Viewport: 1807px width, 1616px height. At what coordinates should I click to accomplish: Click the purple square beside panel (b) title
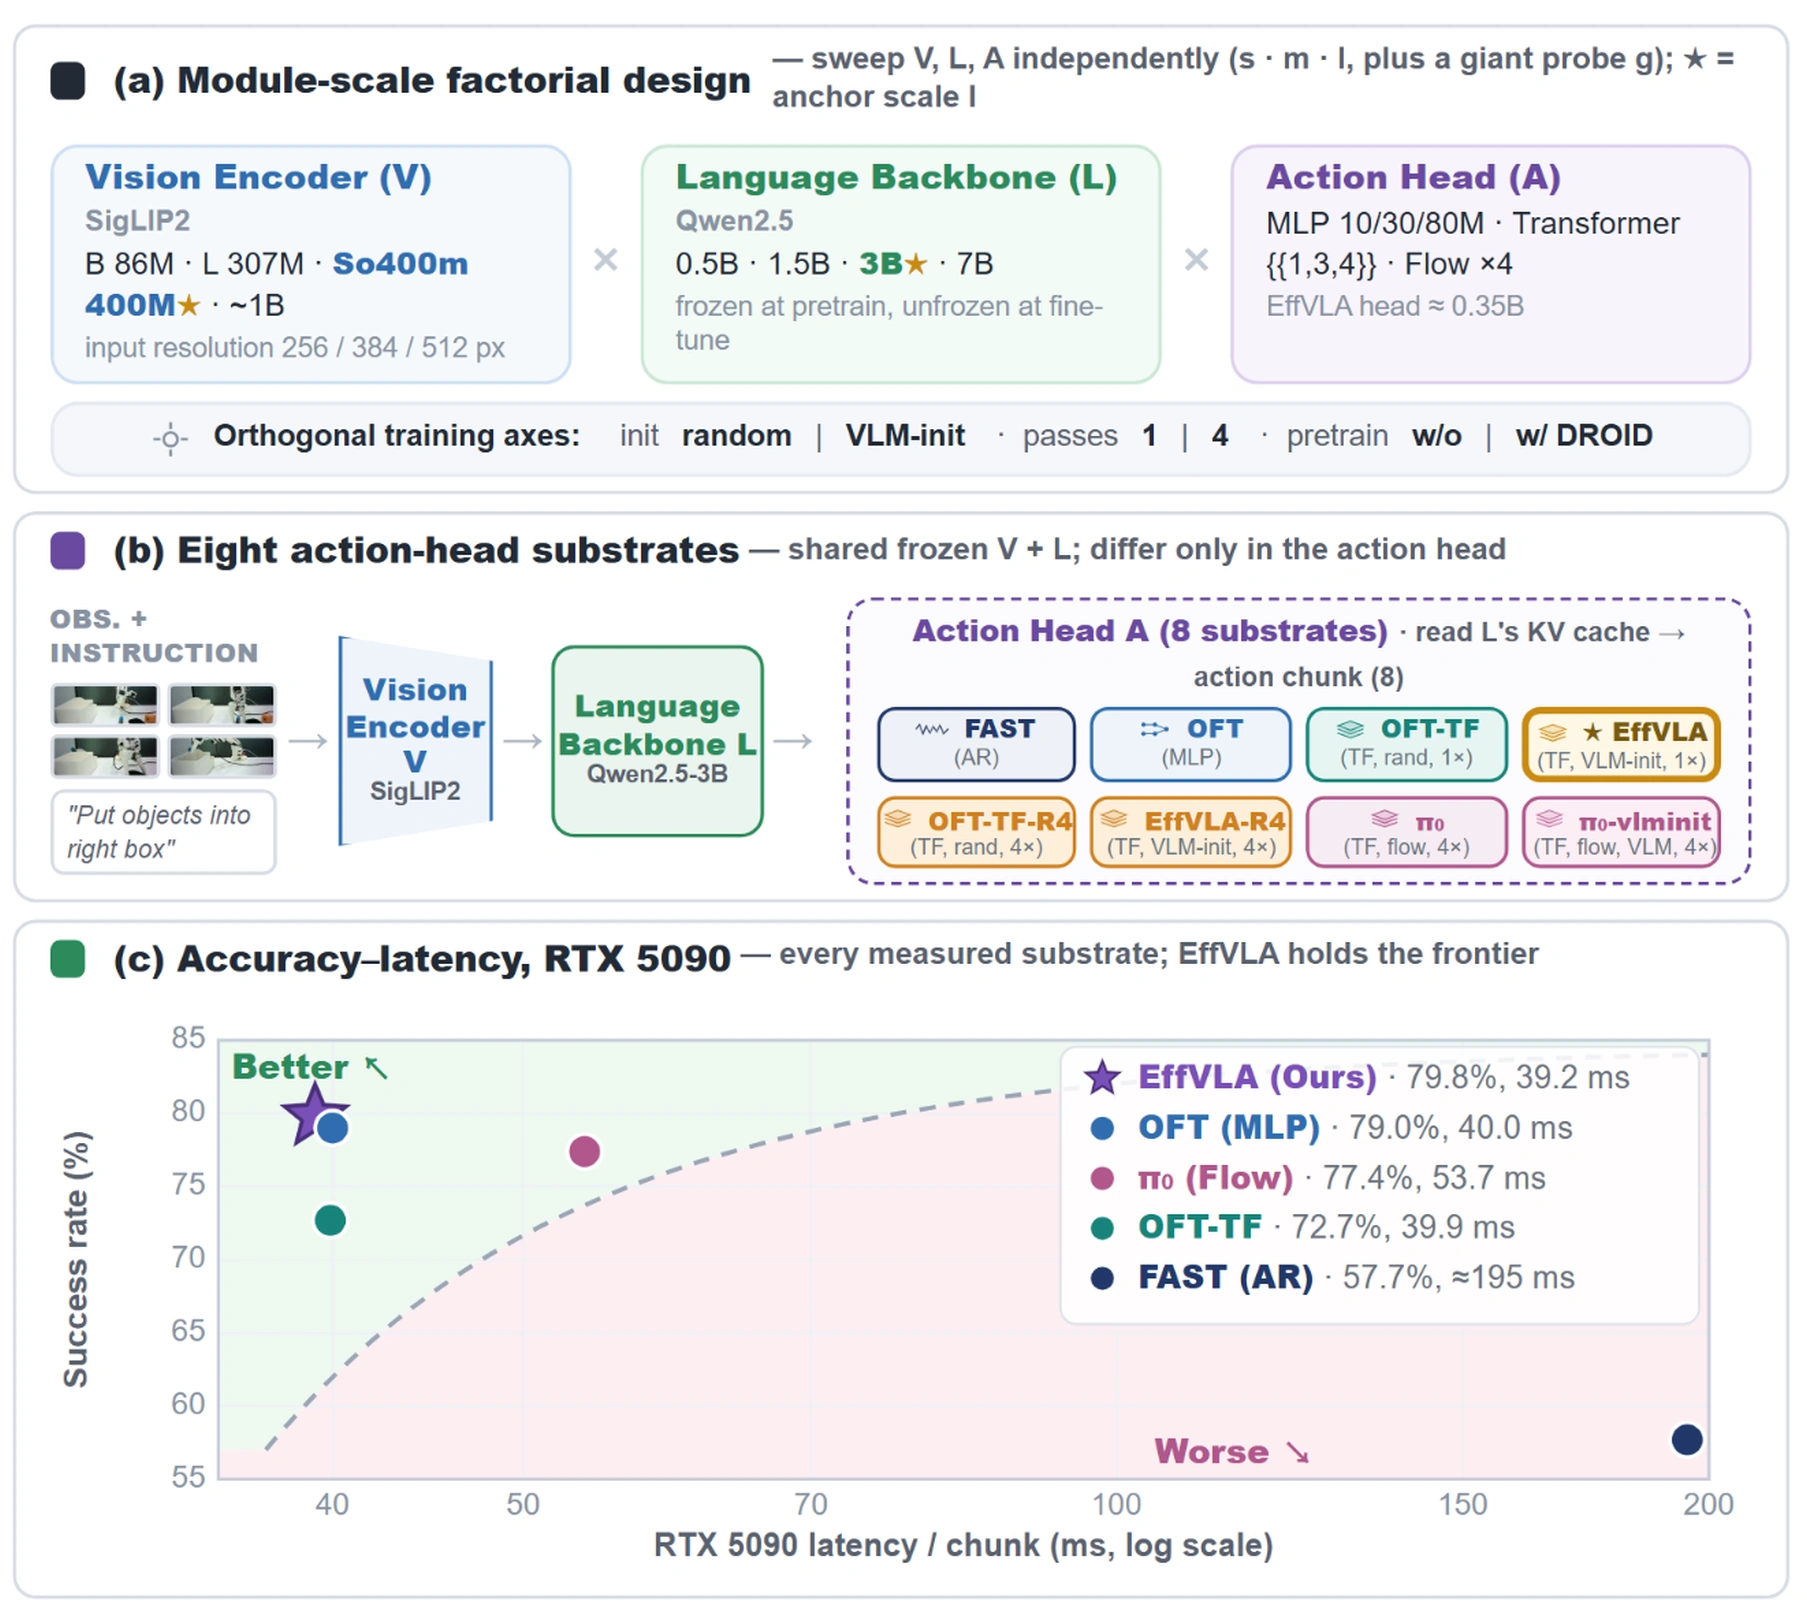click(x=68, y=551)
